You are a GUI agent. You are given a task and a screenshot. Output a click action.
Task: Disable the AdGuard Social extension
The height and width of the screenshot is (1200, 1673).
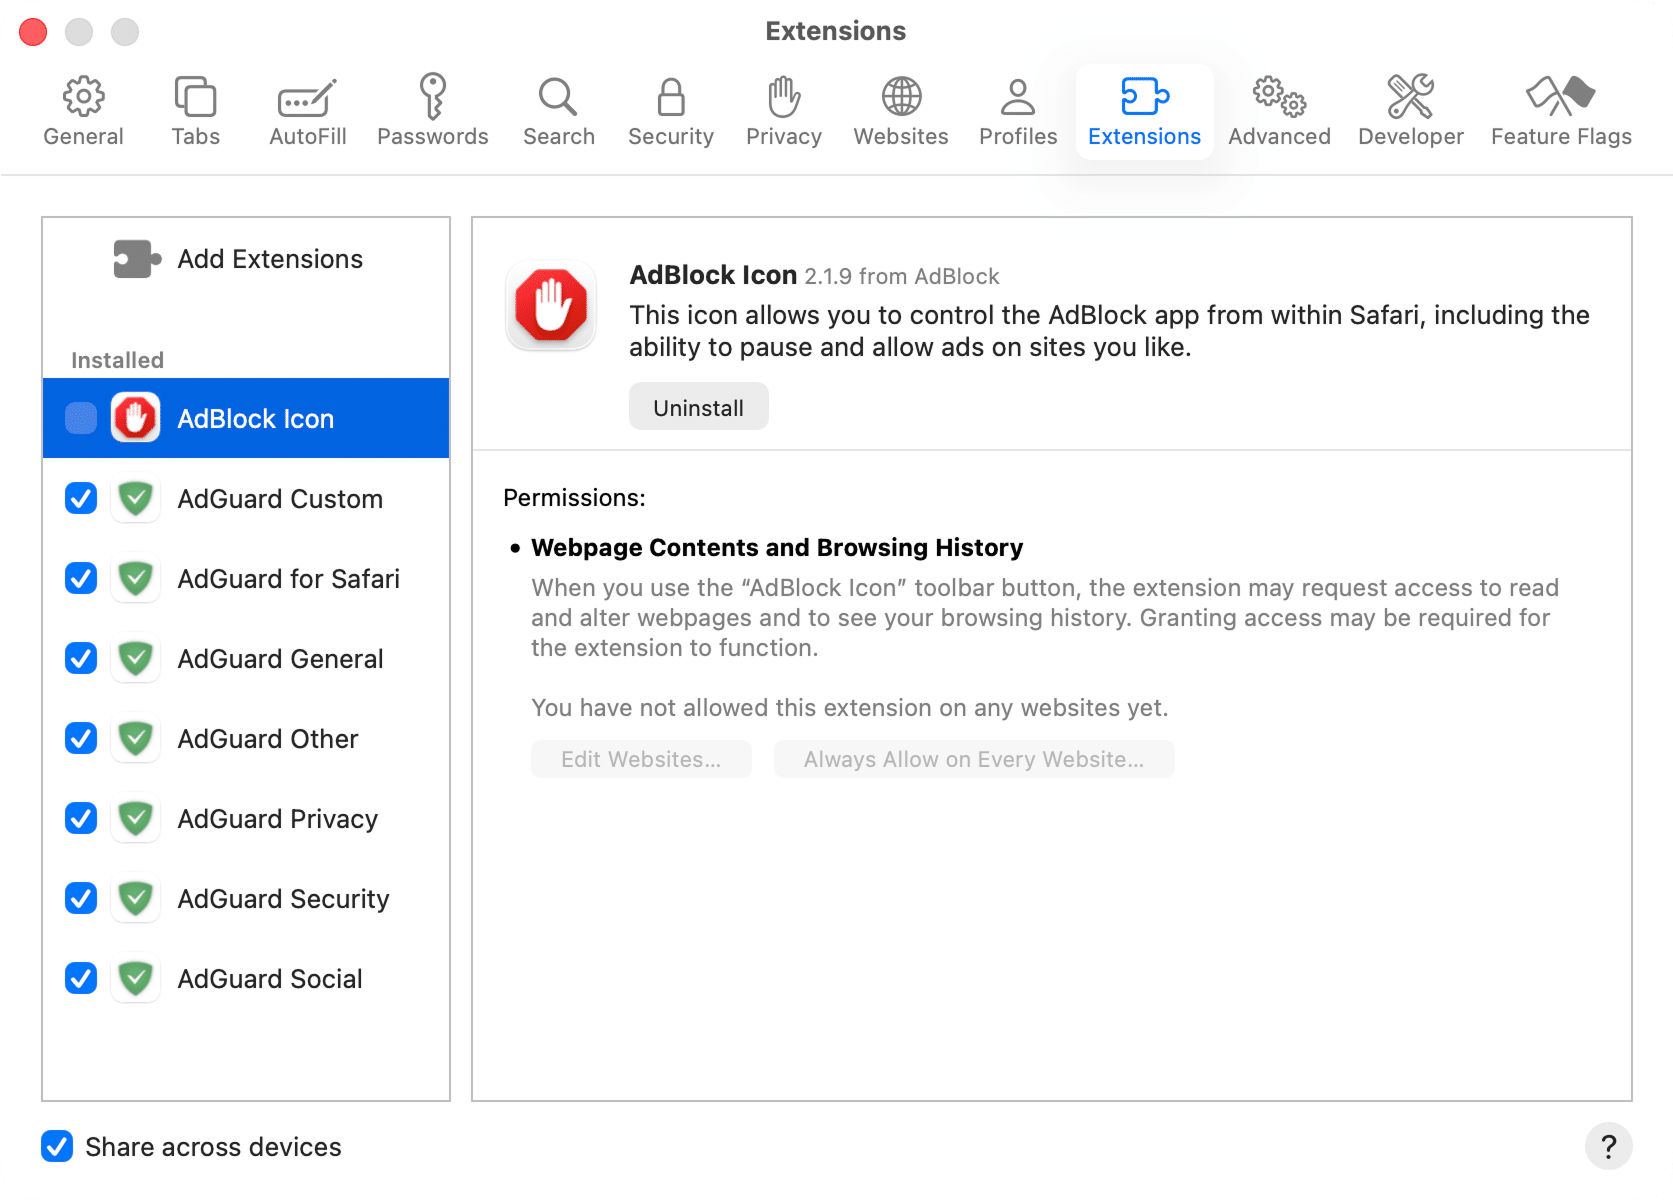tap(80, 978)
